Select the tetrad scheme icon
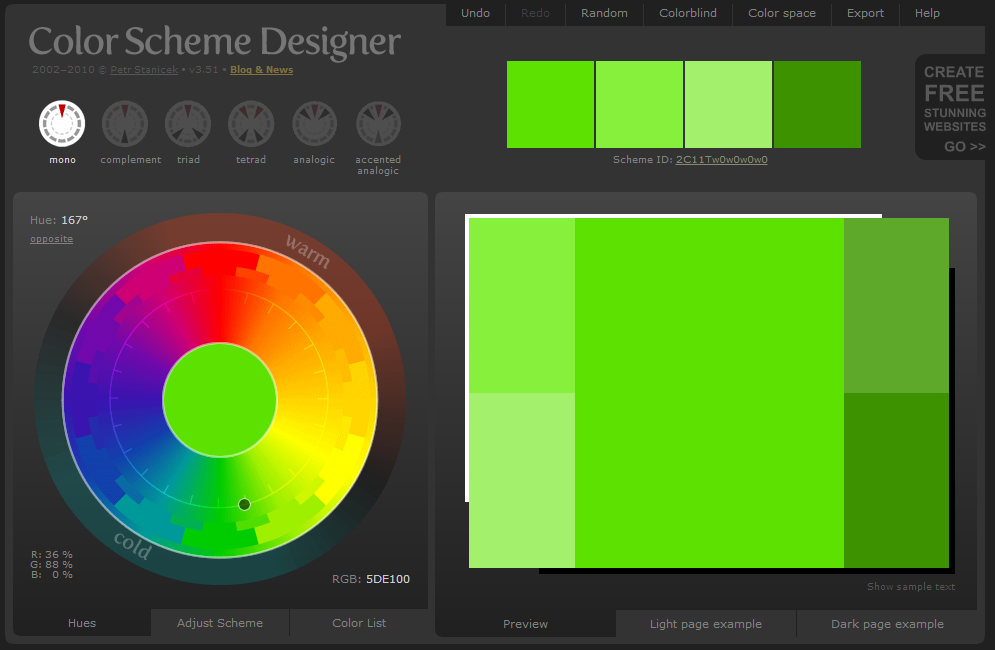 coord(251,122)
